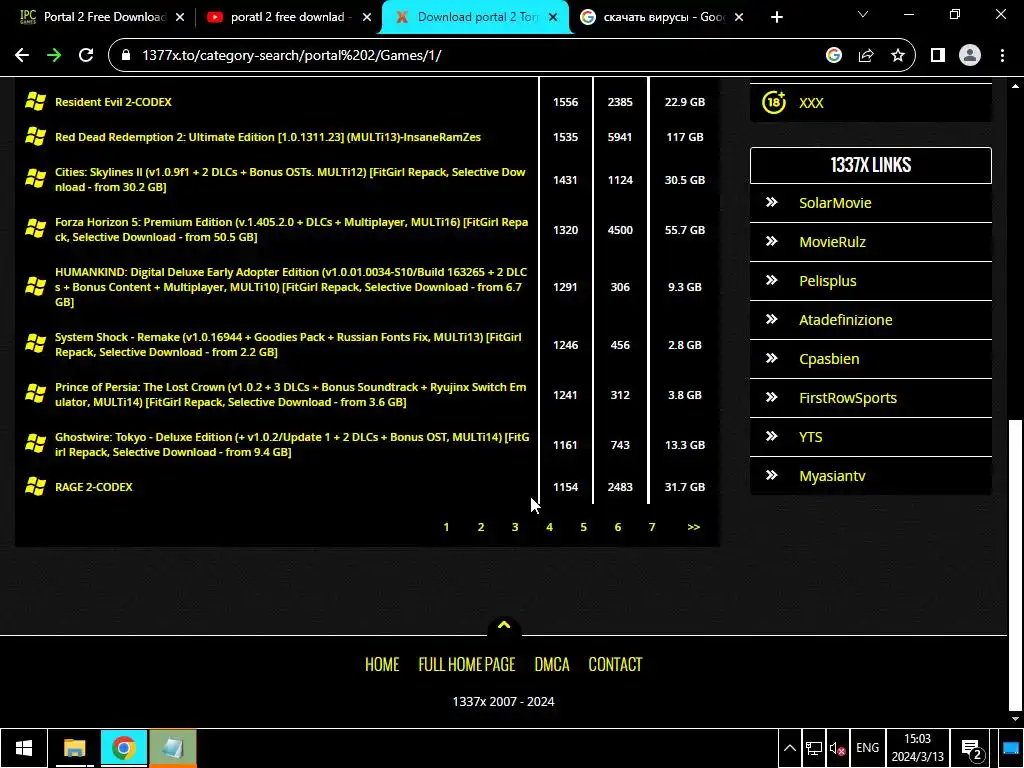Open the Windows Start menu
The image size is (1024, 768).
click(x=24, y=748)
